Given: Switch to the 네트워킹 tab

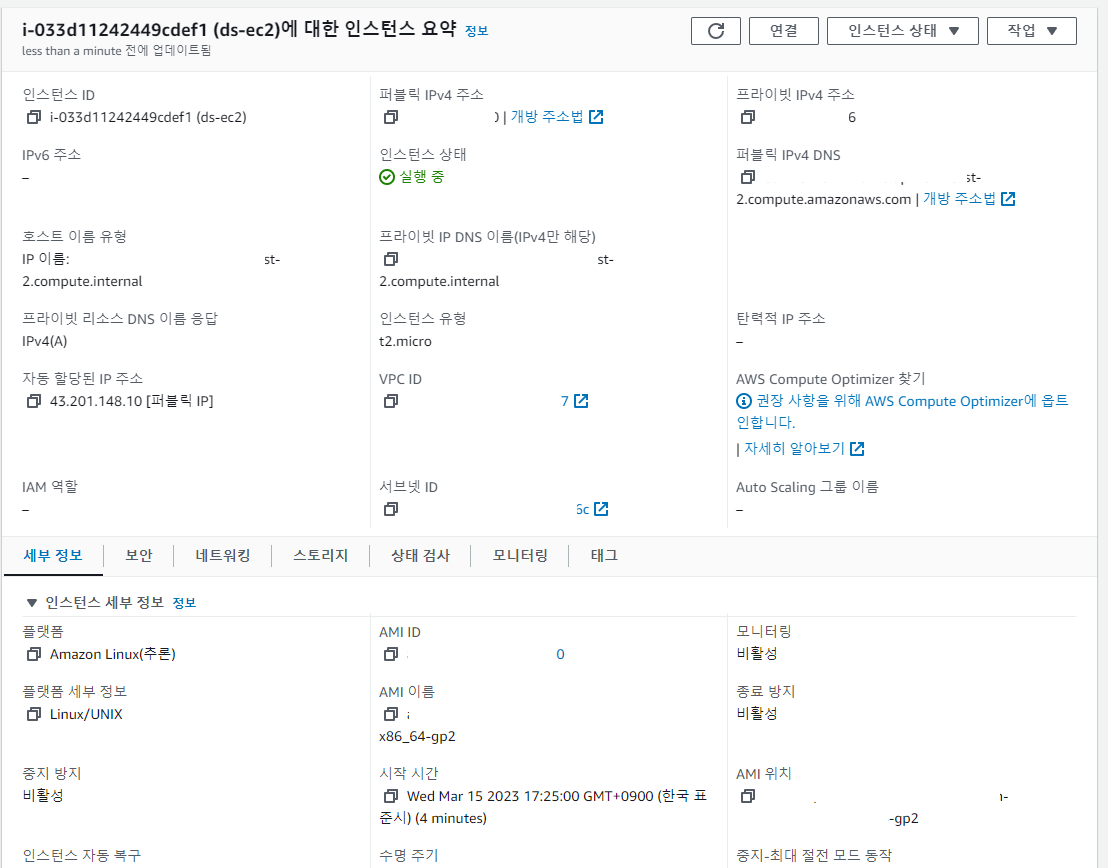Looking at the screenshot, I should click(223, 556).
